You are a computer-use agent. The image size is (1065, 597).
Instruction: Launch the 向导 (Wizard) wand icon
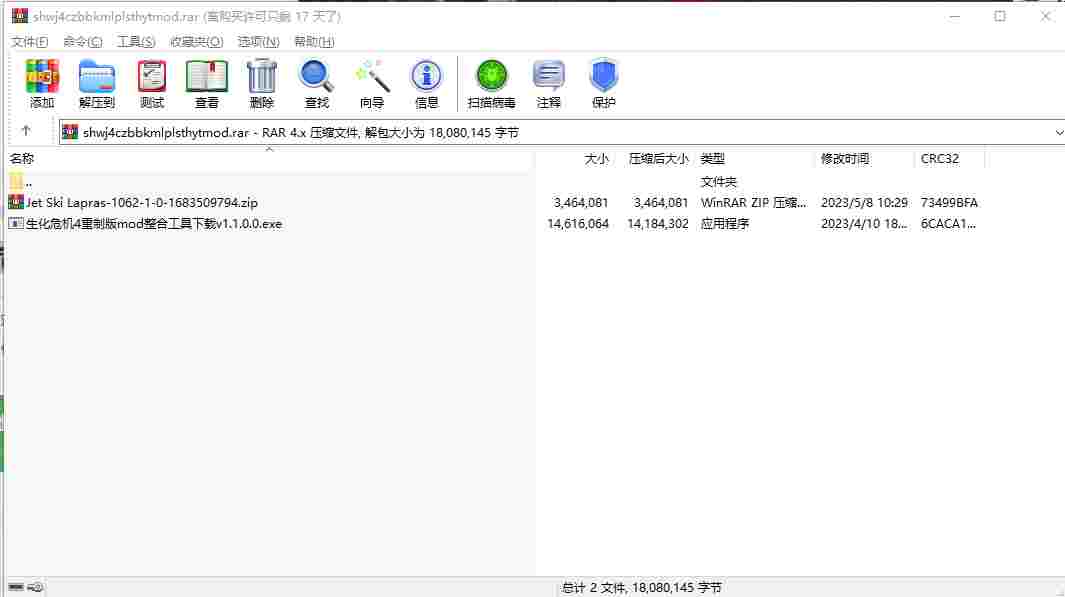pos(372,83)
